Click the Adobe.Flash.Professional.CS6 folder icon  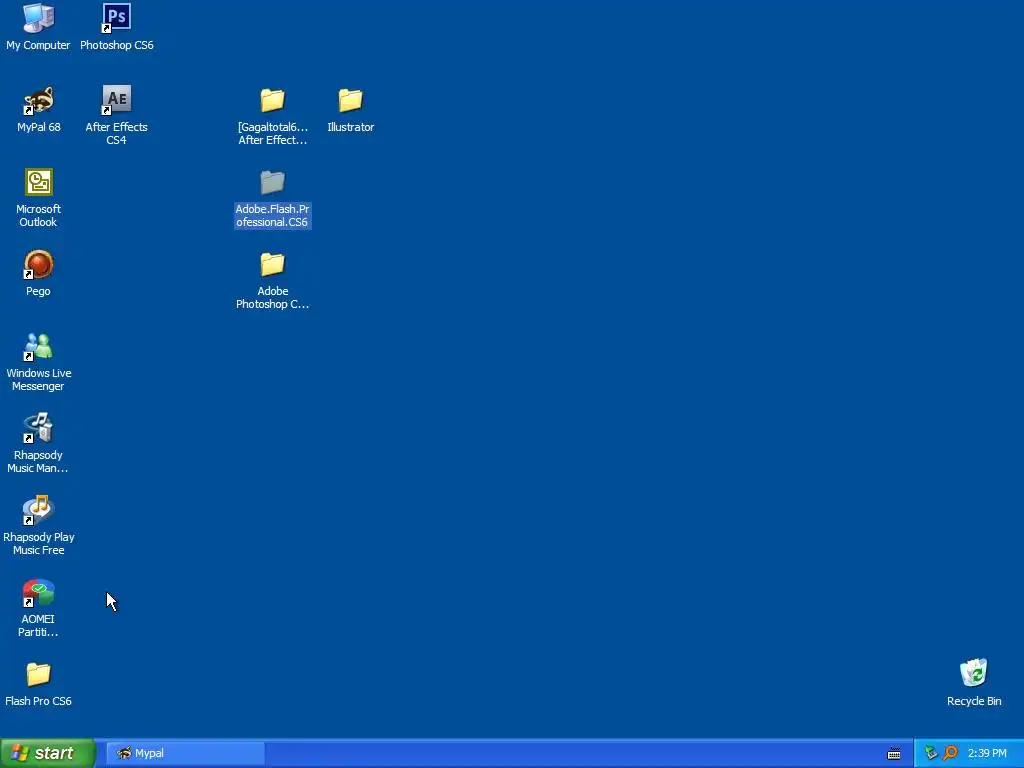click(x=272, y=182)
